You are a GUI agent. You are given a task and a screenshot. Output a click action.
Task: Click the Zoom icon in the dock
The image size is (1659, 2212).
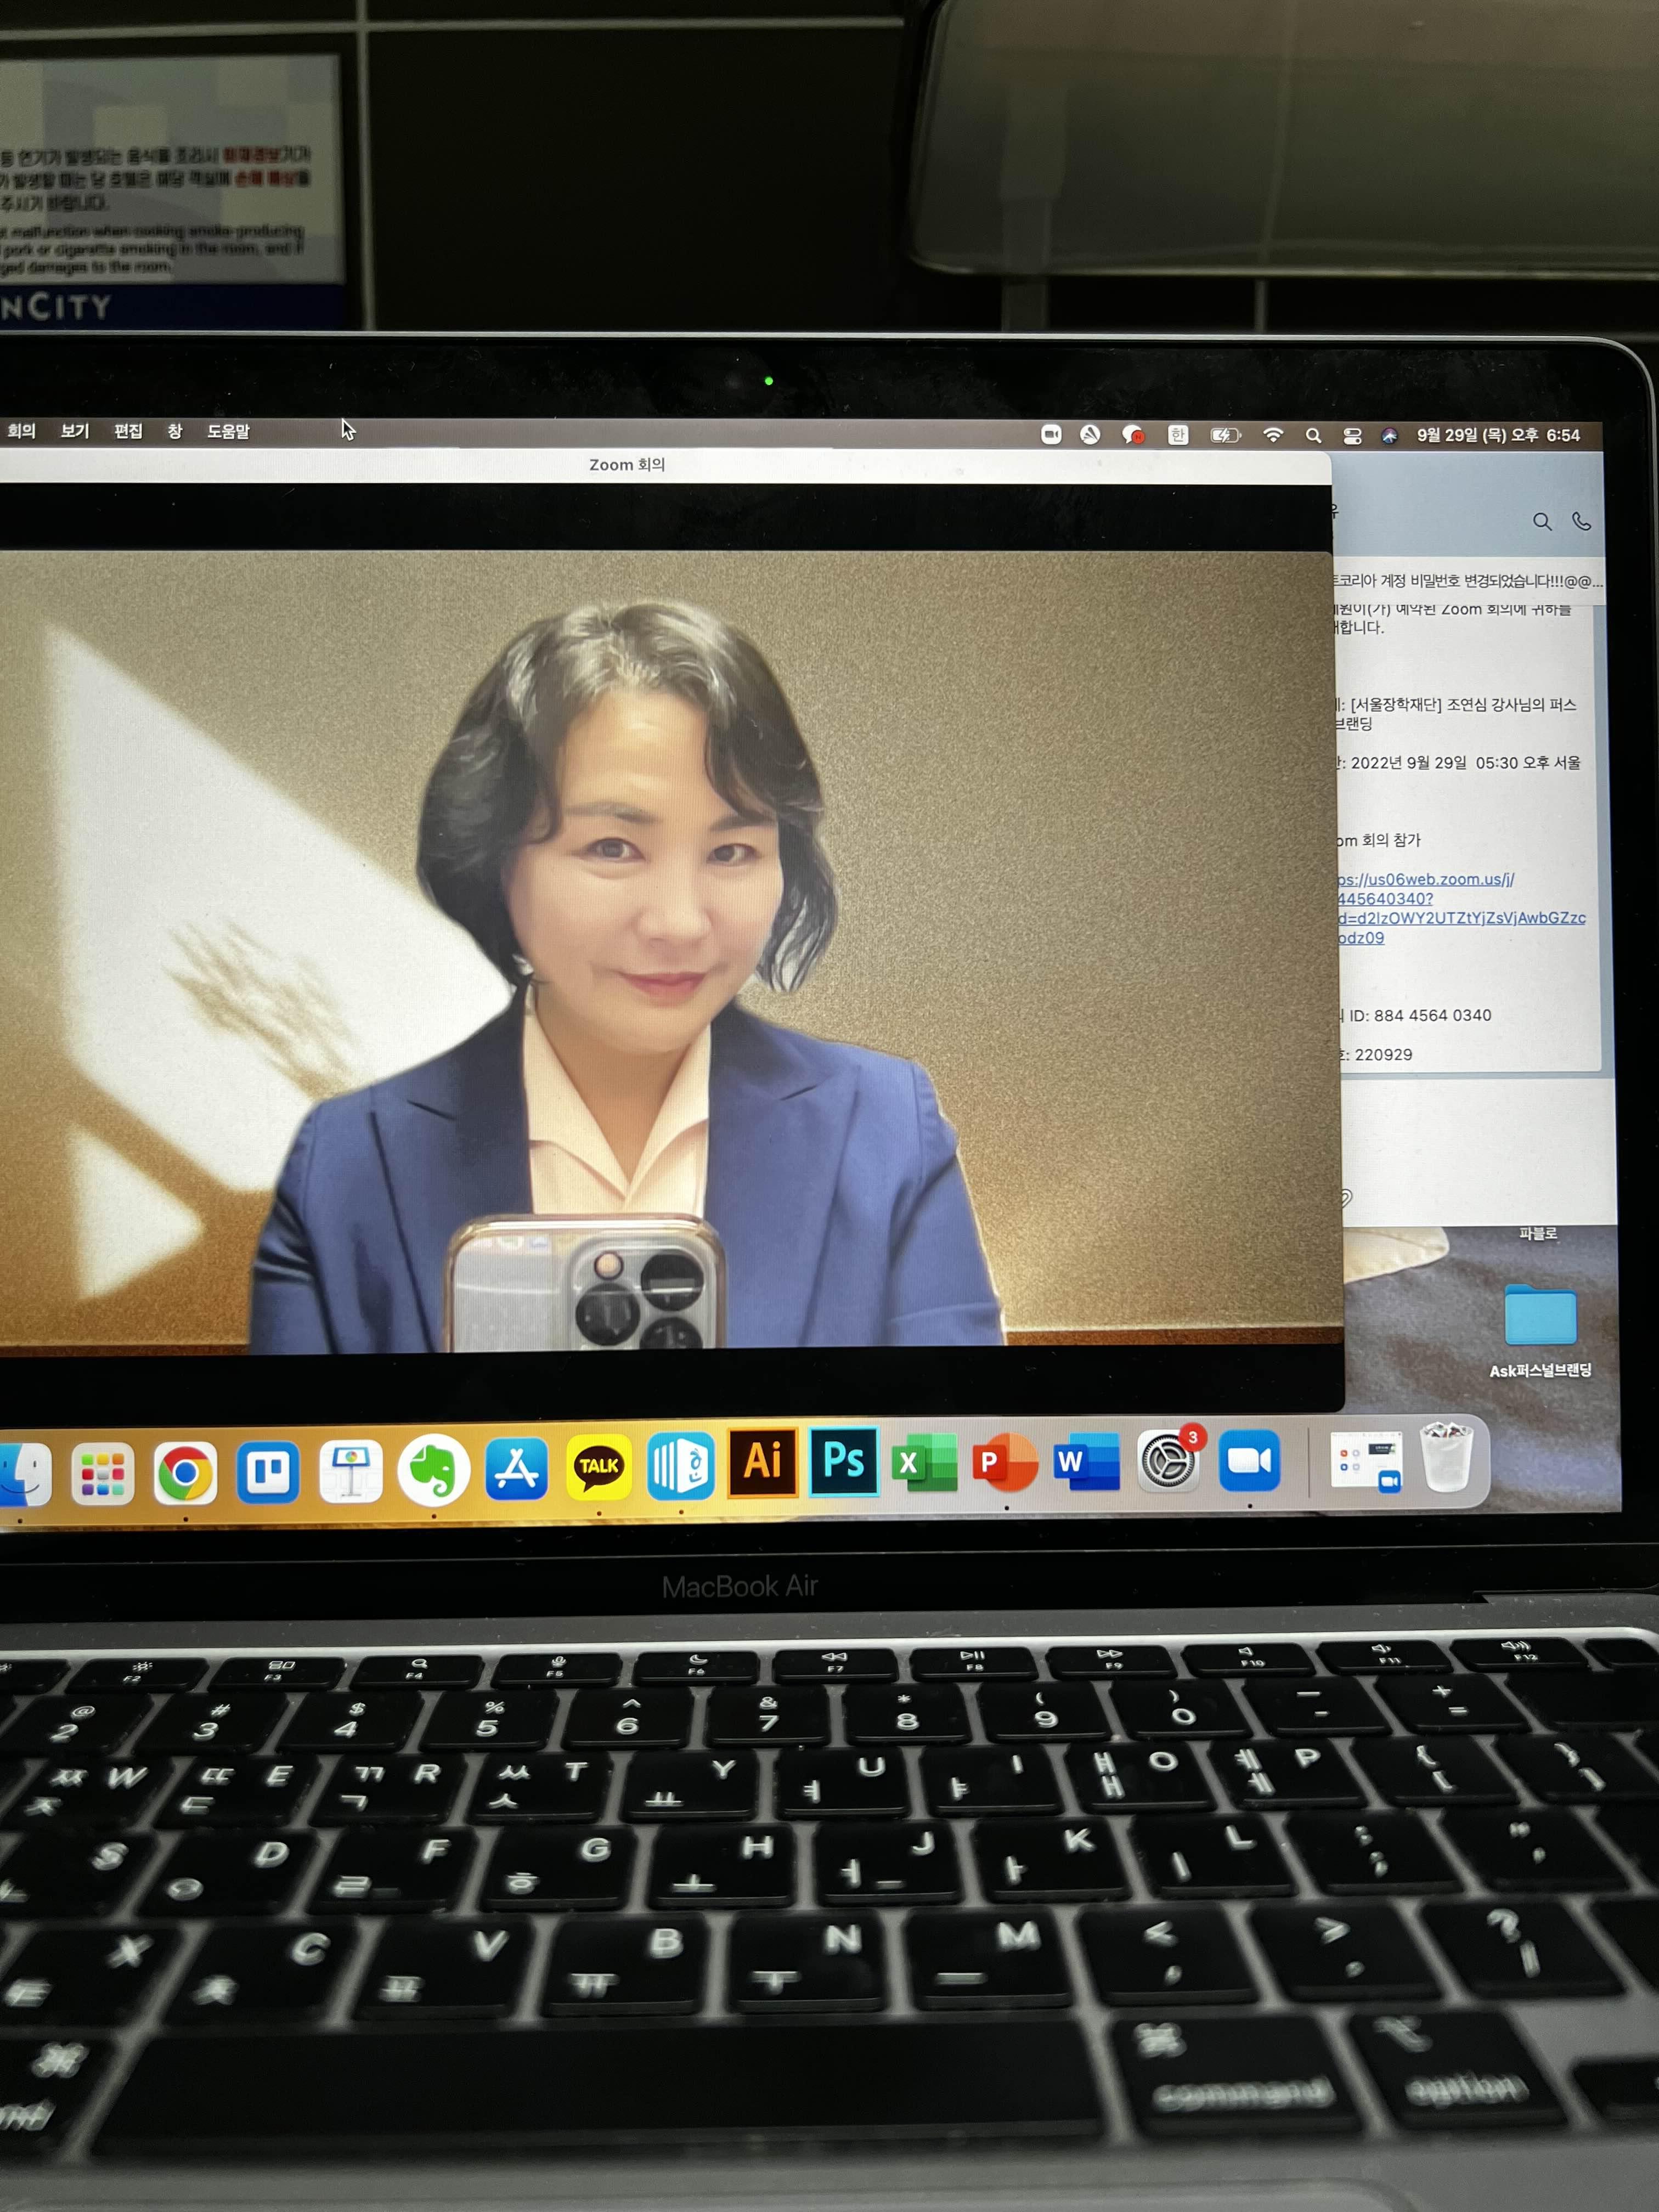click(1249, 1462)
